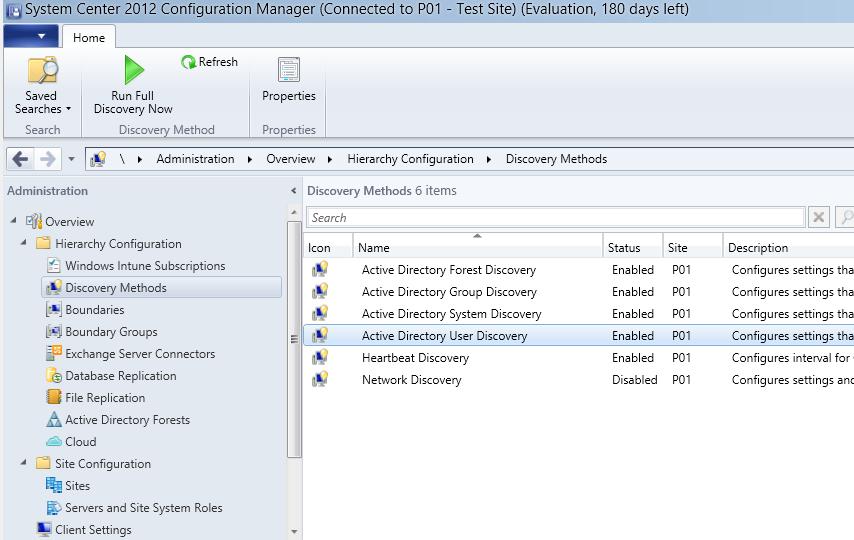Expand the breadcrumb arrow after Administration

250,159
